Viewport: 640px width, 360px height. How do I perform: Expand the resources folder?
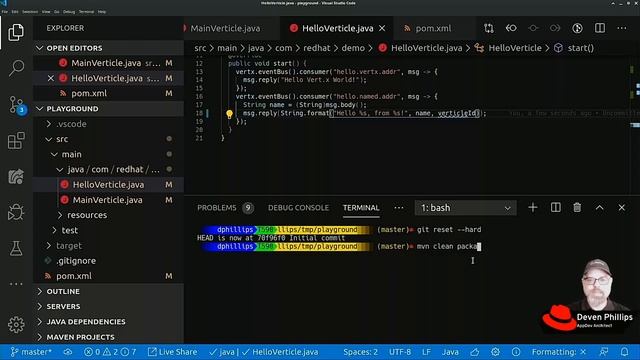pyautogui.click(x=109, y=215)
